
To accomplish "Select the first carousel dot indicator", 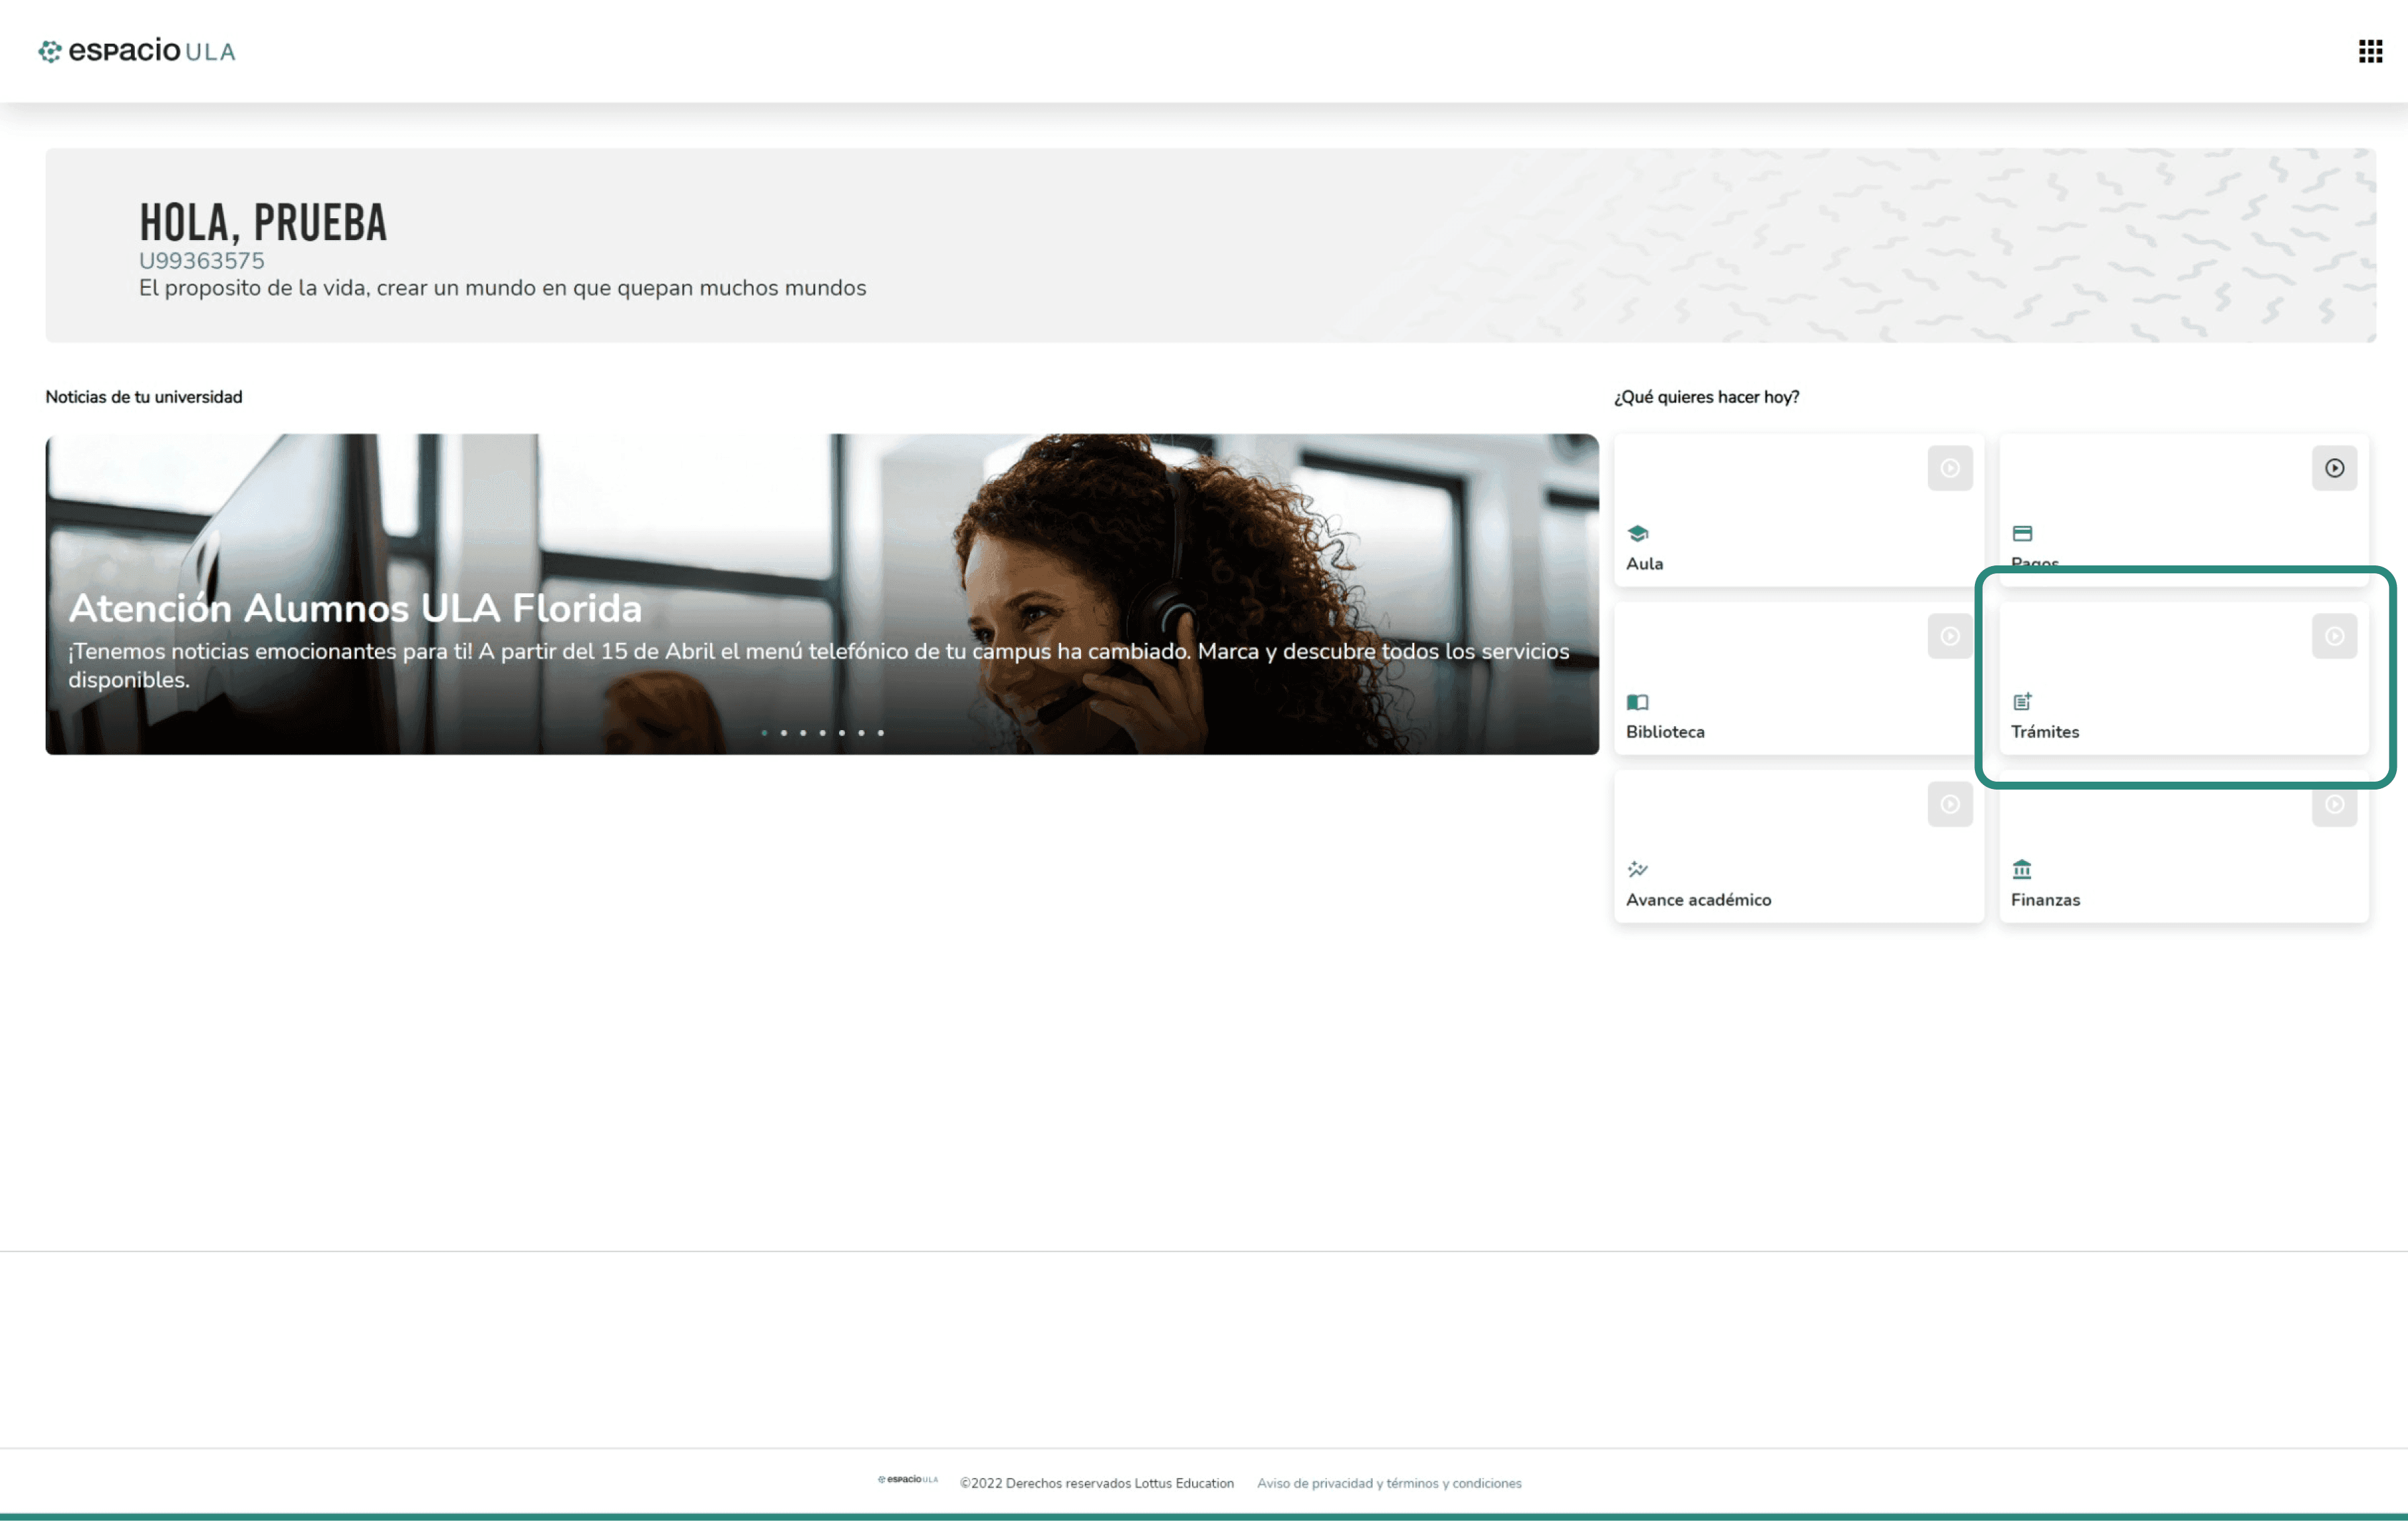I will 764,733.
